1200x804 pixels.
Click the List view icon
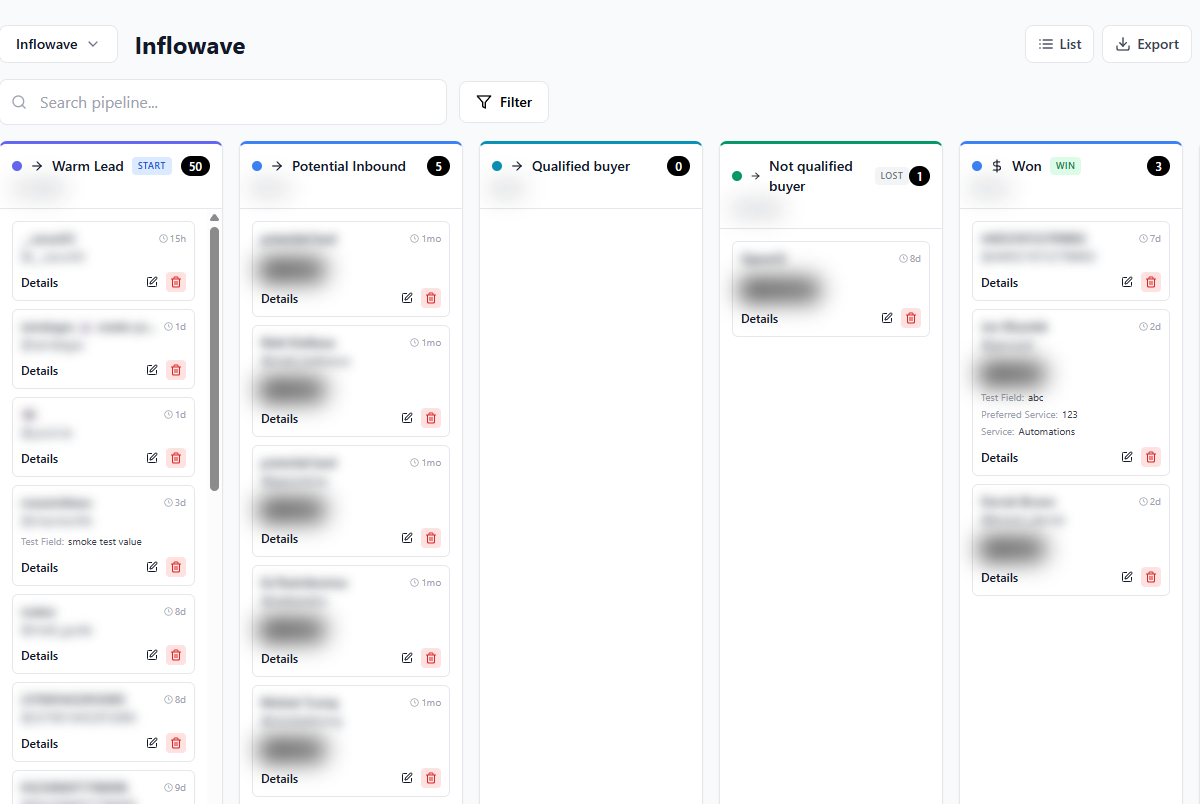tap(1046, 44)
